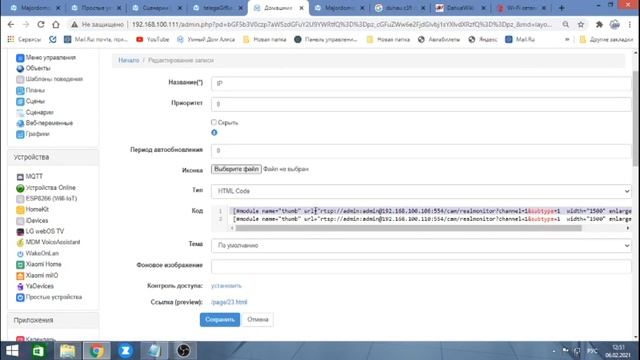Open the Windows Start menu

click(12, 351)
